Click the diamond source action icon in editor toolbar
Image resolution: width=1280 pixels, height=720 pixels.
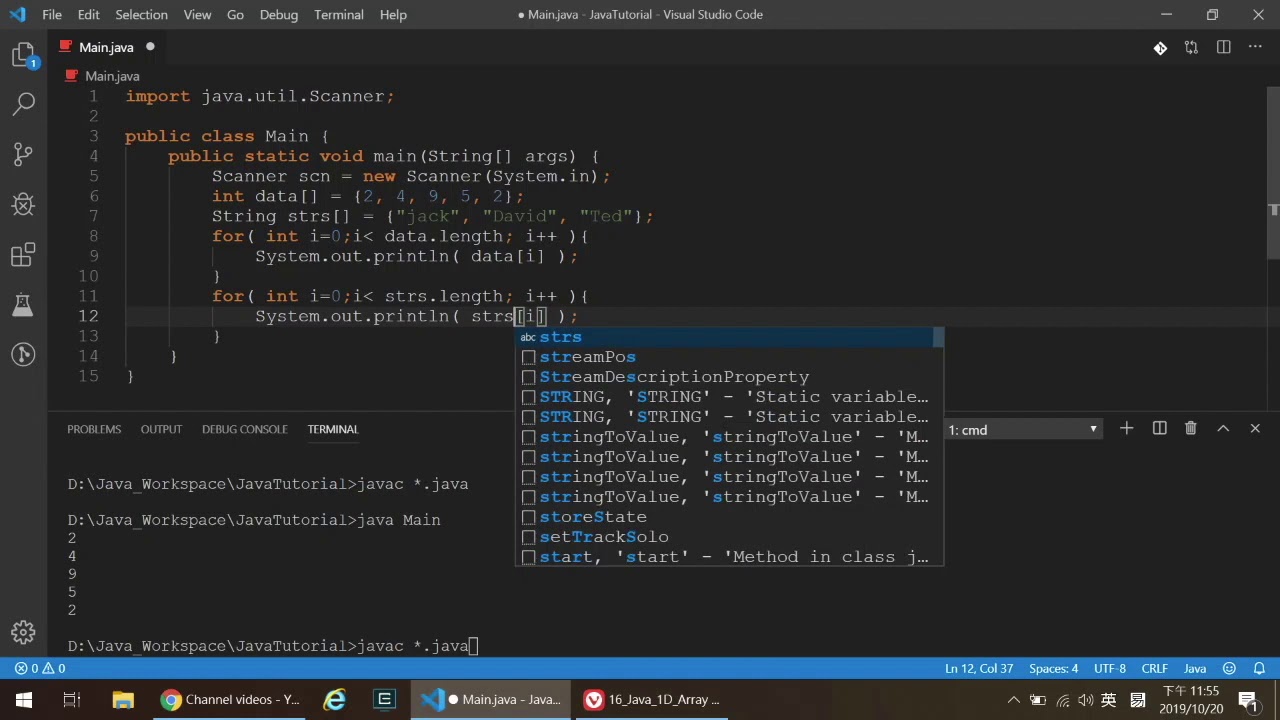click(x=1160, y=47)
